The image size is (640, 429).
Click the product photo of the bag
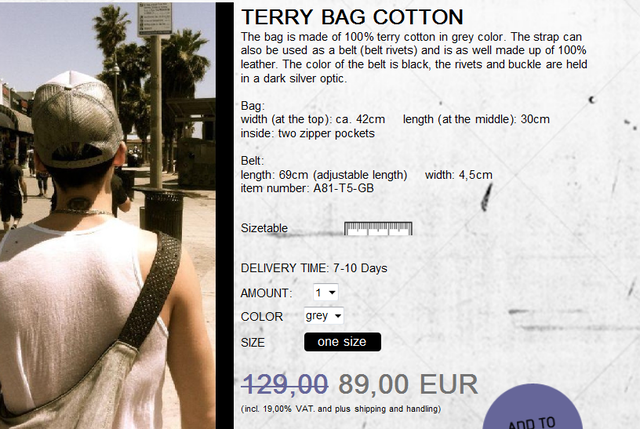(108, 214)
